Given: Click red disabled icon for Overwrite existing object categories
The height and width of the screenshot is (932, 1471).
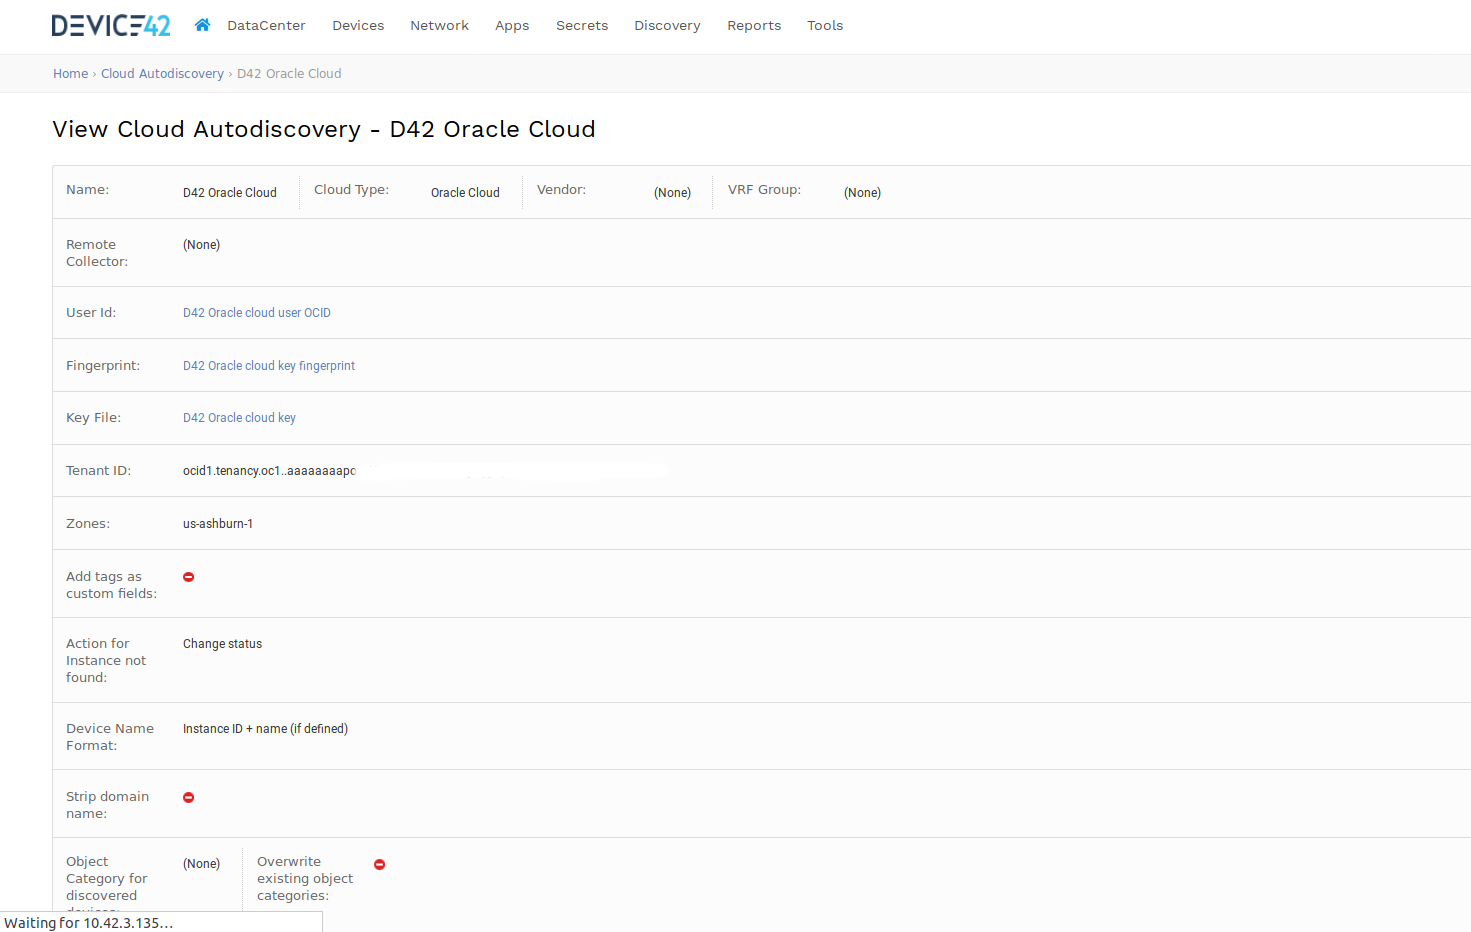Looking at the screenshot, I should (x=380, y=864).
